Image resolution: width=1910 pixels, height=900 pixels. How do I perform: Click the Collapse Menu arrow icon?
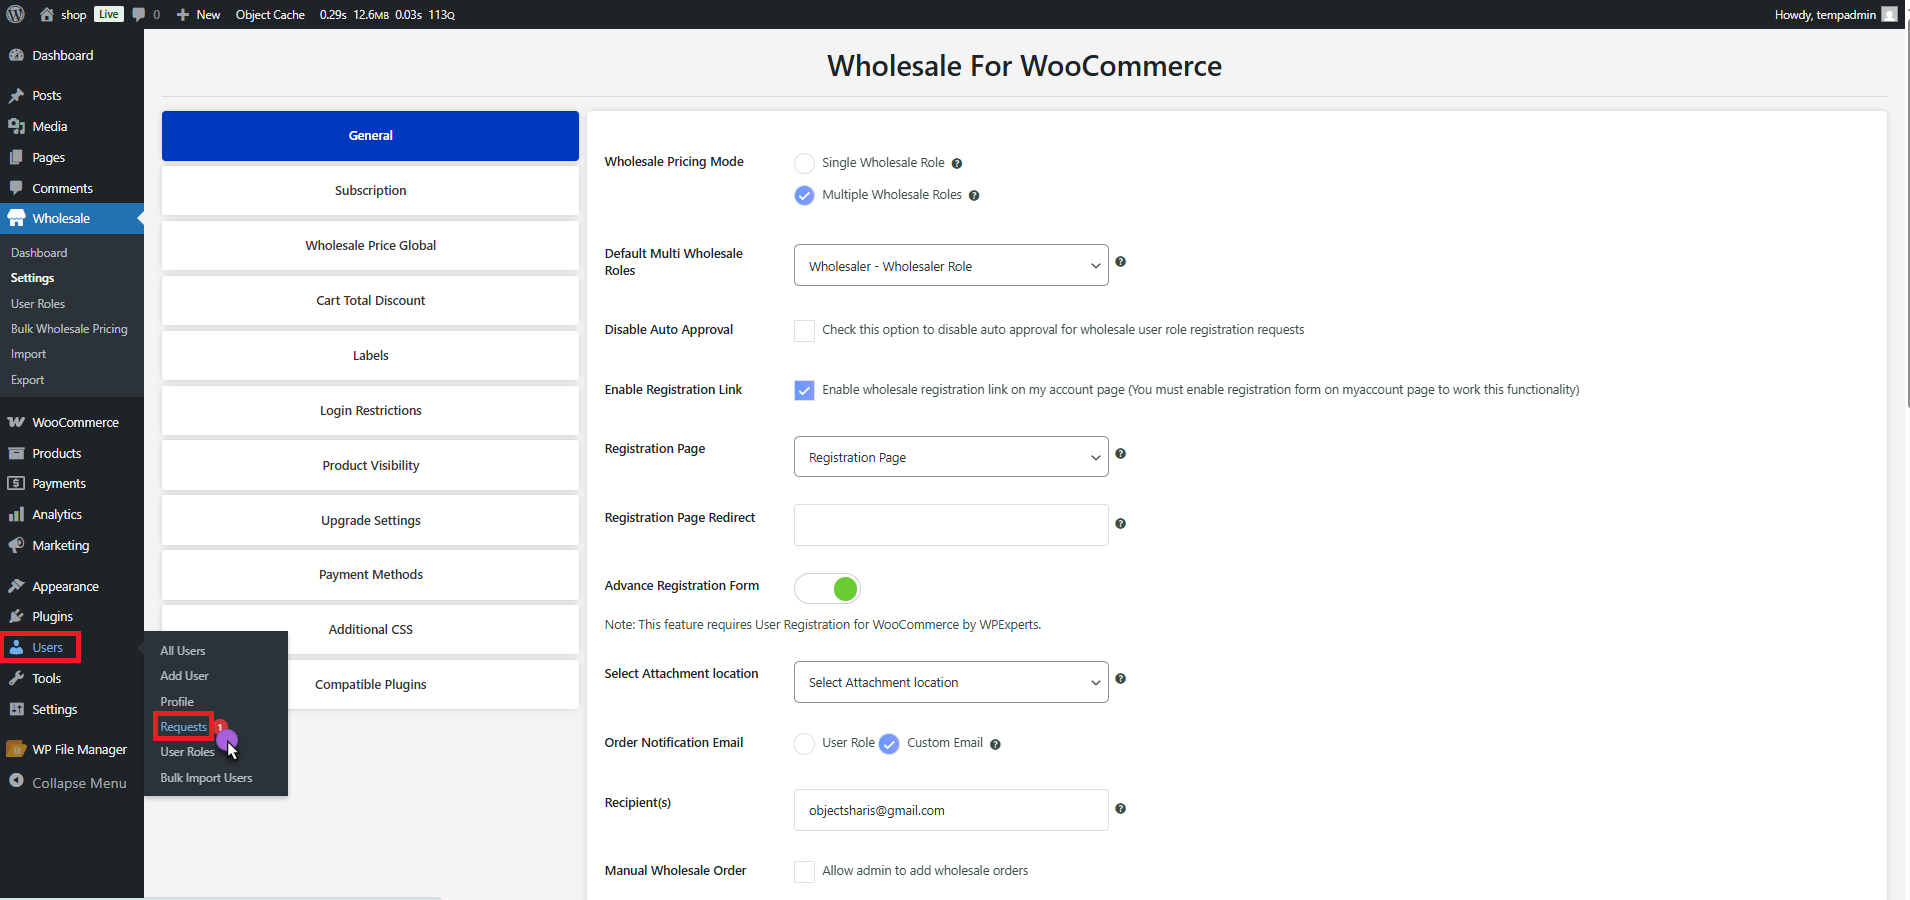(16, 782)
